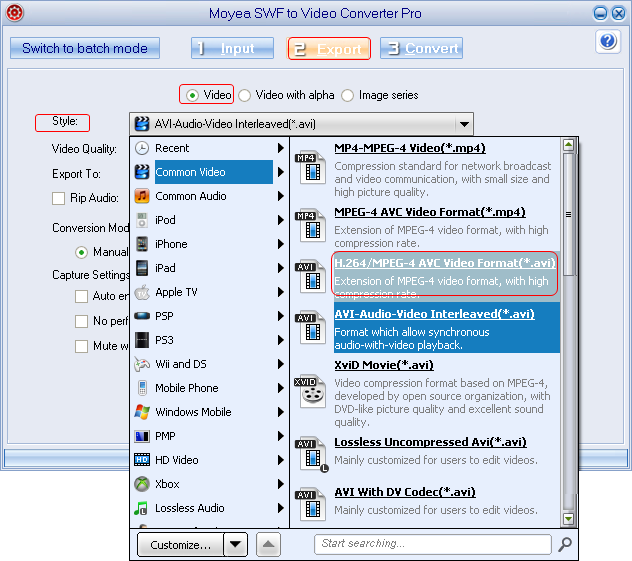Click the Mobile Phone icon

pyautogui.click(x=142, y=388)
